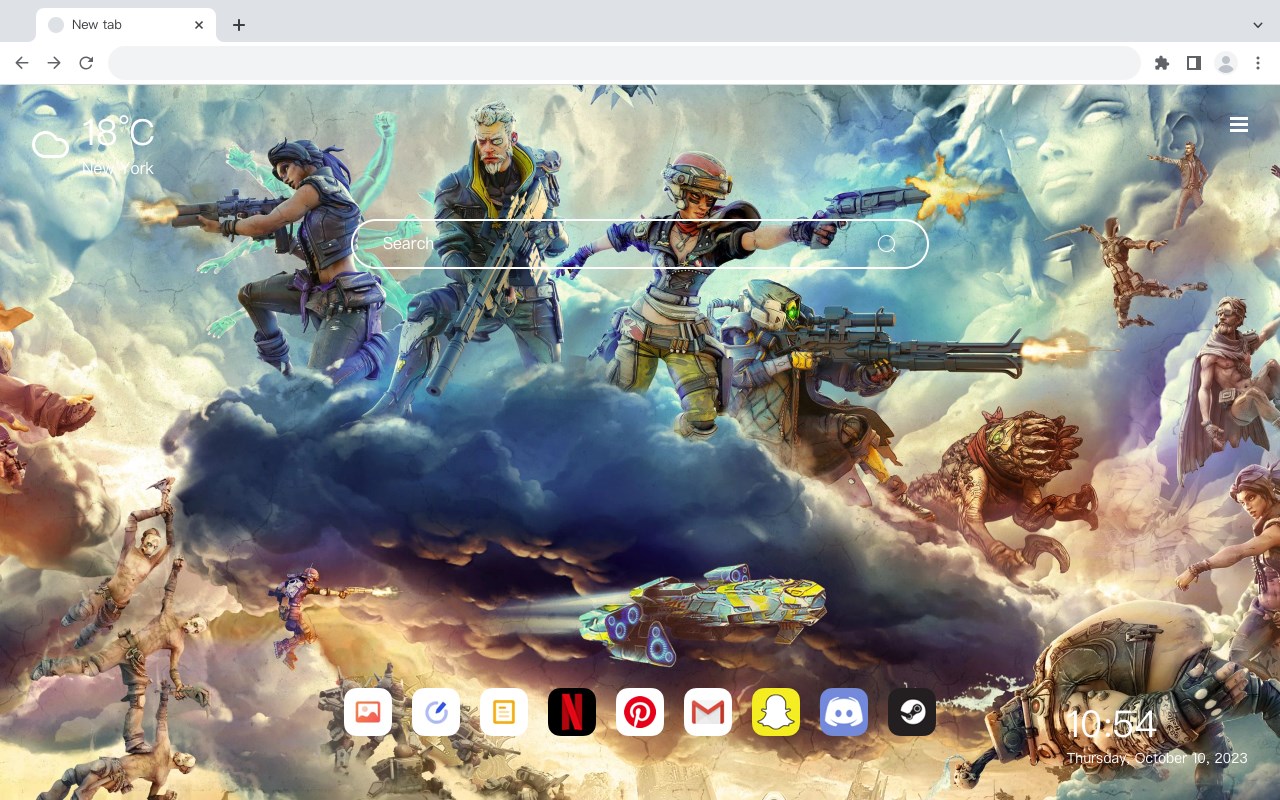The image size is (1280, 800).
Task: Click the Thursday, October 10, 2023 date
Action: point(1157,758)
